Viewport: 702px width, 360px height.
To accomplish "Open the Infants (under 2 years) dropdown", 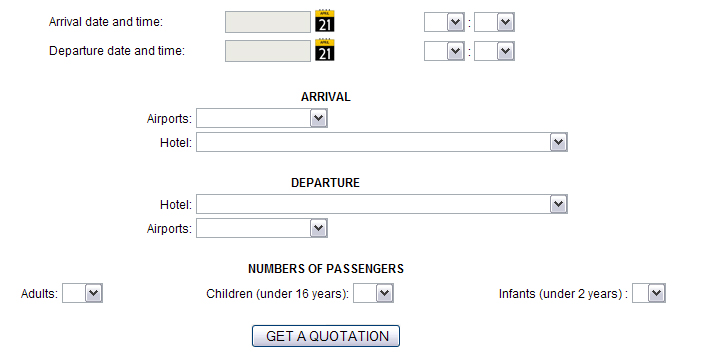I will (649, 293).
